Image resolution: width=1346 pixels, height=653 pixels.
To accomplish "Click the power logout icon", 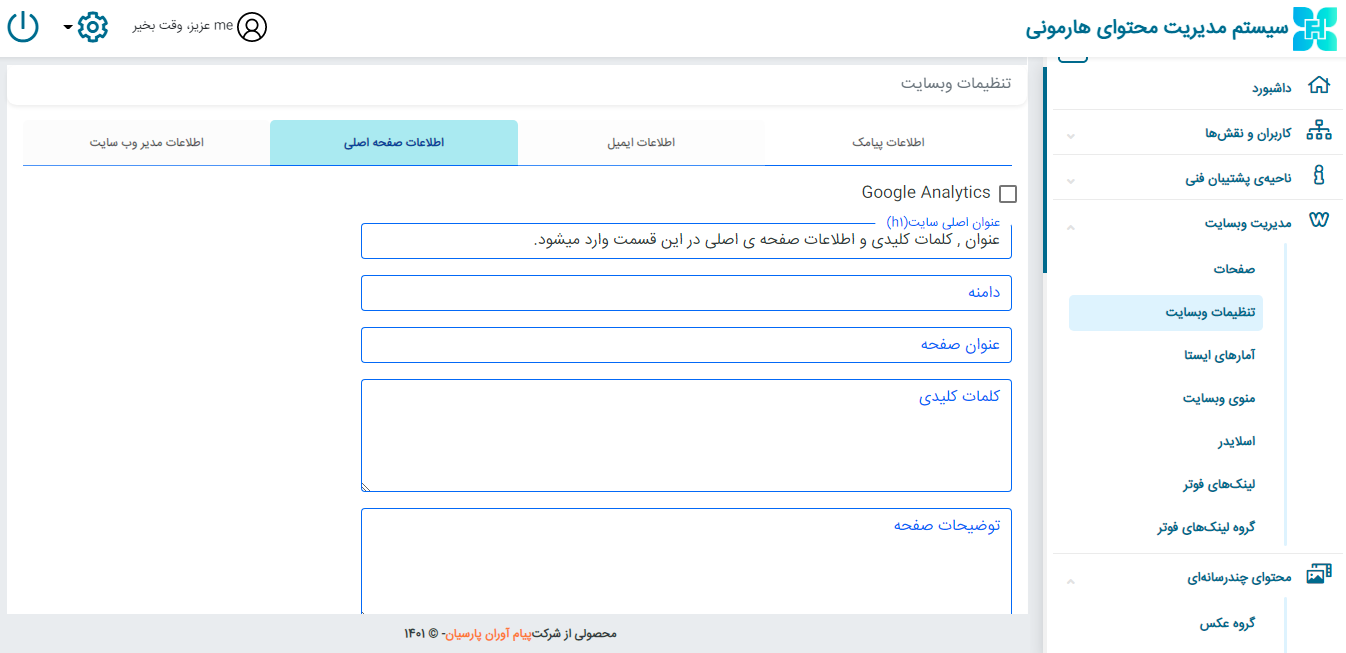I will coord(23,27).
